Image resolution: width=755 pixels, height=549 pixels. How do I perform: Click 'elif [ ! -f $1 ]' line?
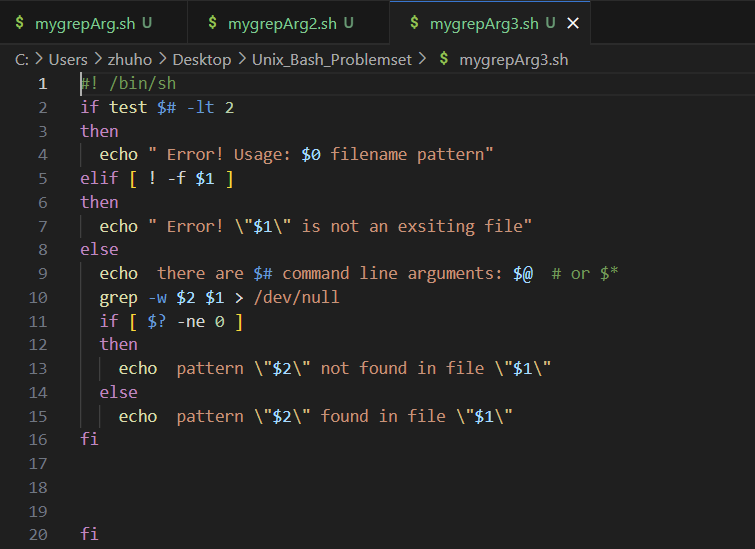point(157,179)
